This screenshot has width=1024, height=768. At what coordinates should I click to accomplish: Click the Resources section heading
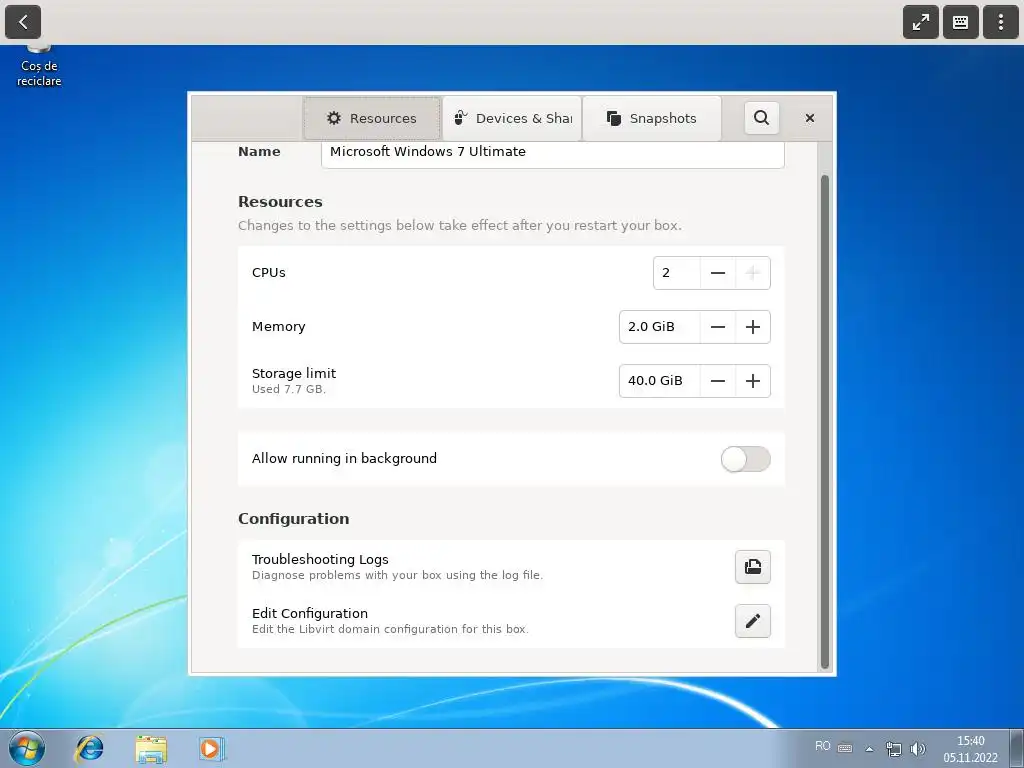(x=280, y=202)
